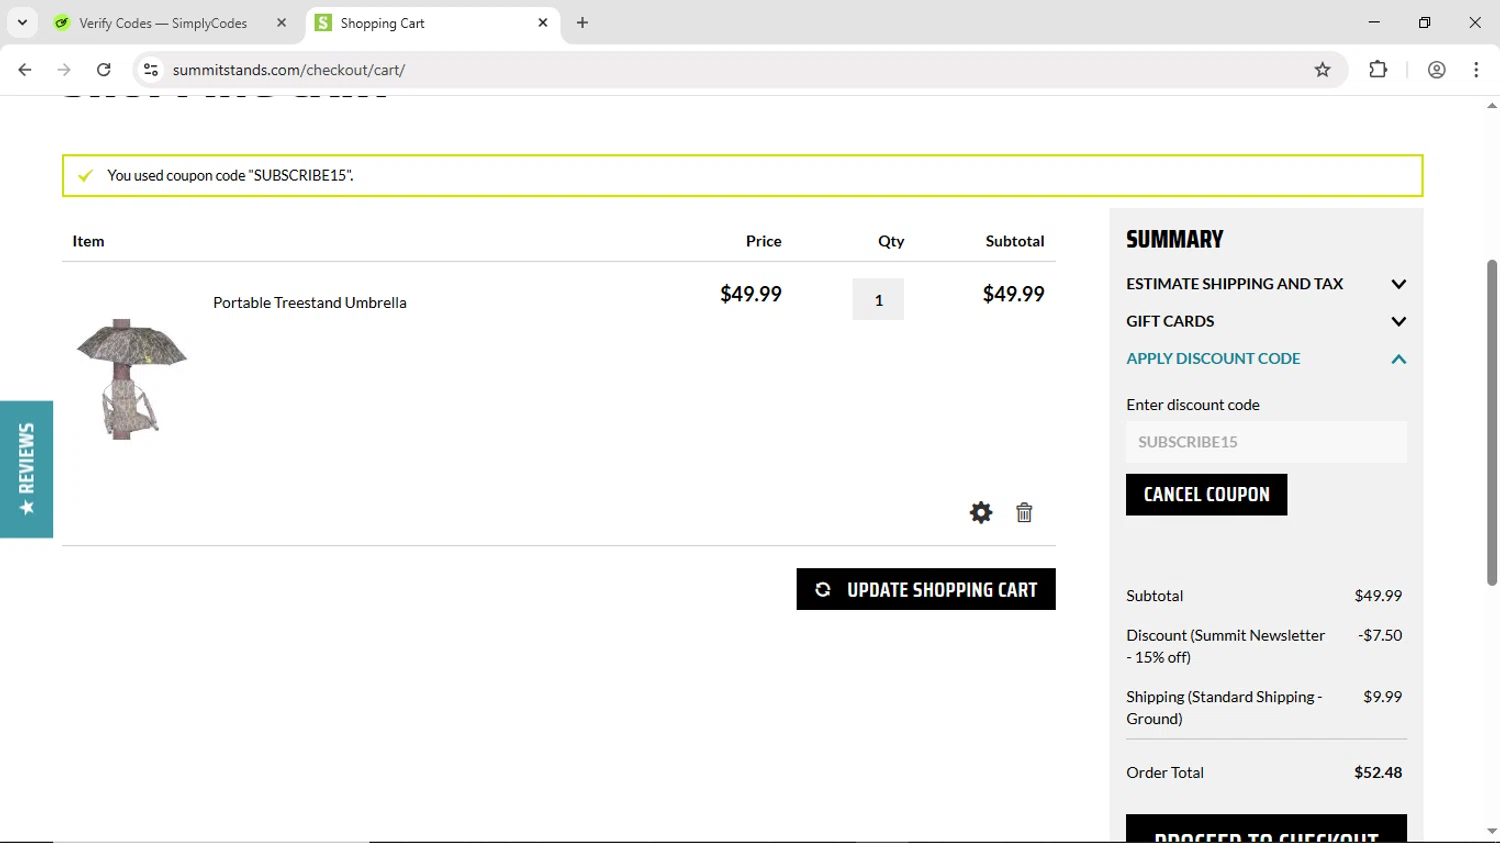Click the discount code input field
The width and height of the screenshot is (1500, 843).
[1266, 441]
